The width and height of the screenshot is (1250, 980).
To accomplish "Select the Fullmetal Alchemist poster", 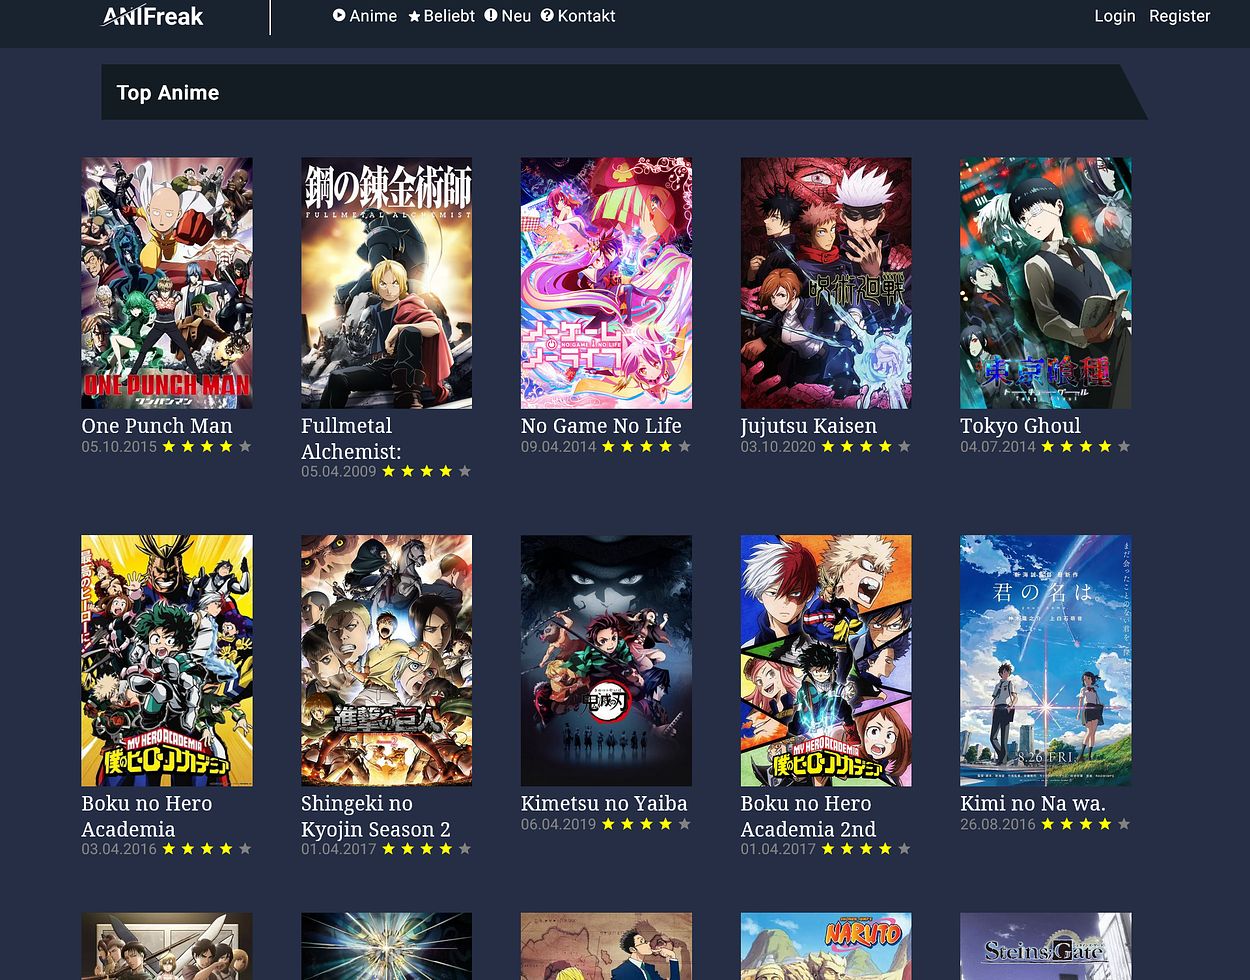I will pos(386,283).
